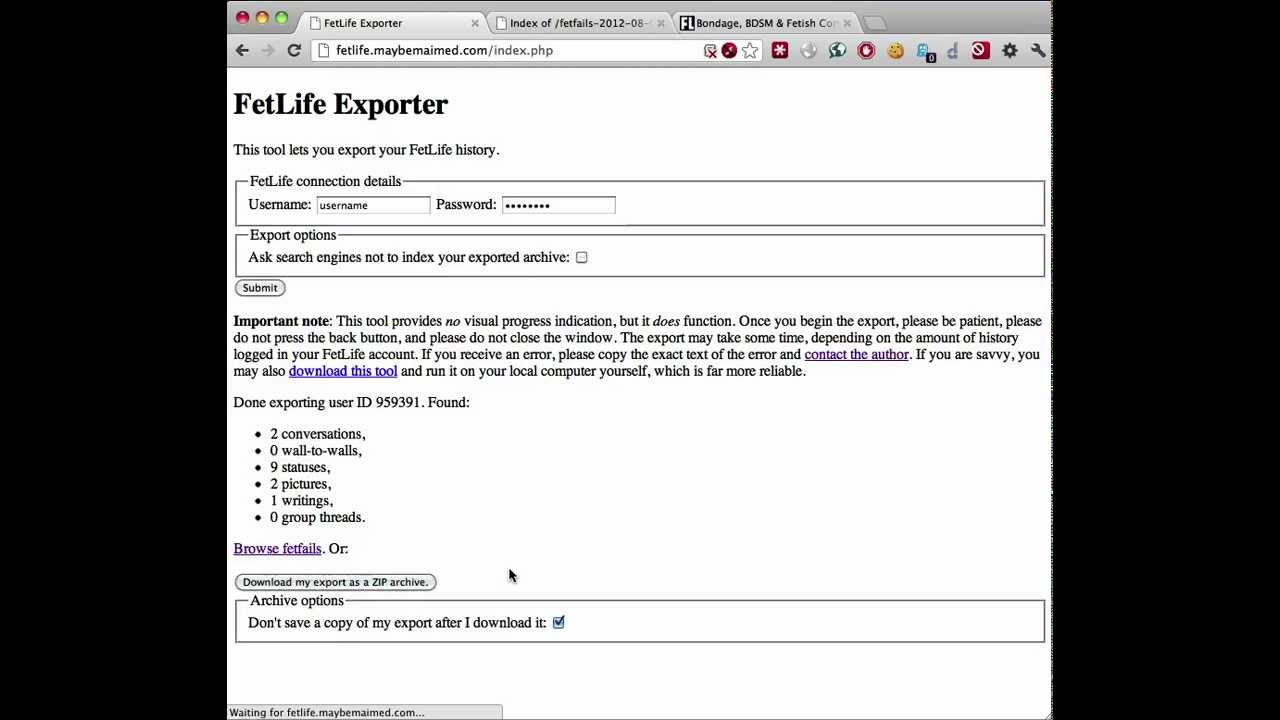This screenshot has width=1280, height=720.
Task: Click the '1 writings,' list item
Action: point(302,500)
